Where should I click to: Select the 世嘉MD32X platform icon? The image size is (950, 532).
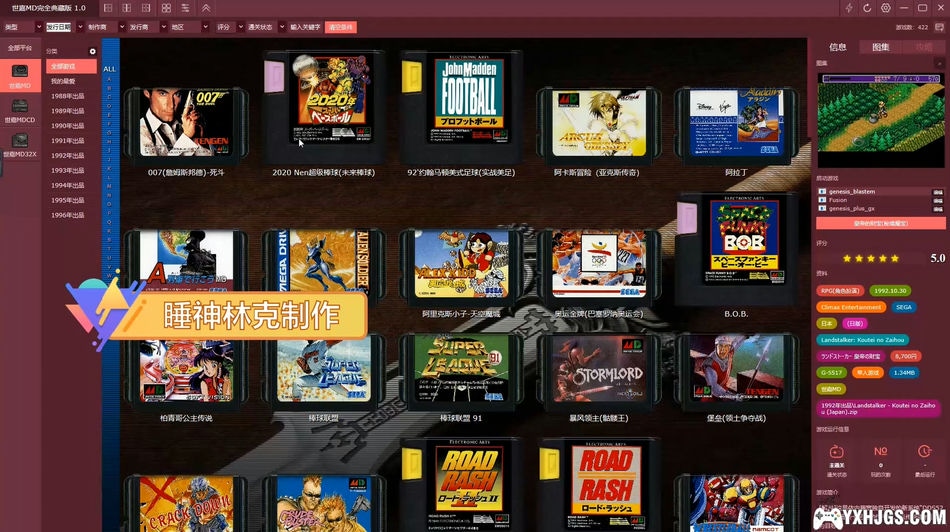click(20, 142)
